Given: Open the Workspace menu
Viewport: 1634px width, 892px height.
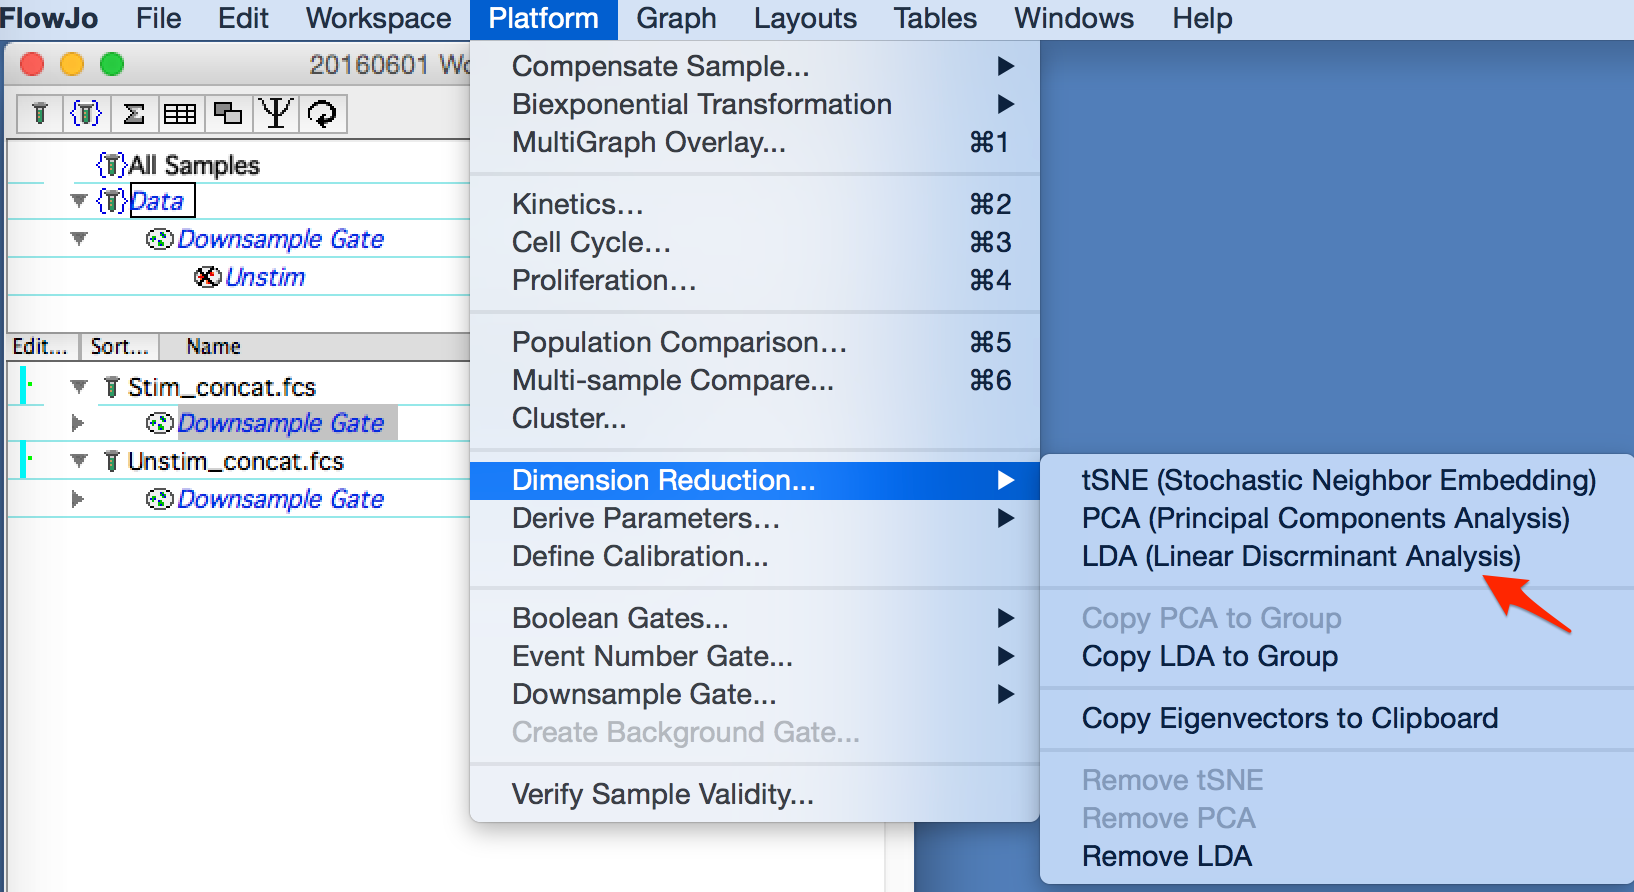Looking at the screenshot, I should (378, 18).
